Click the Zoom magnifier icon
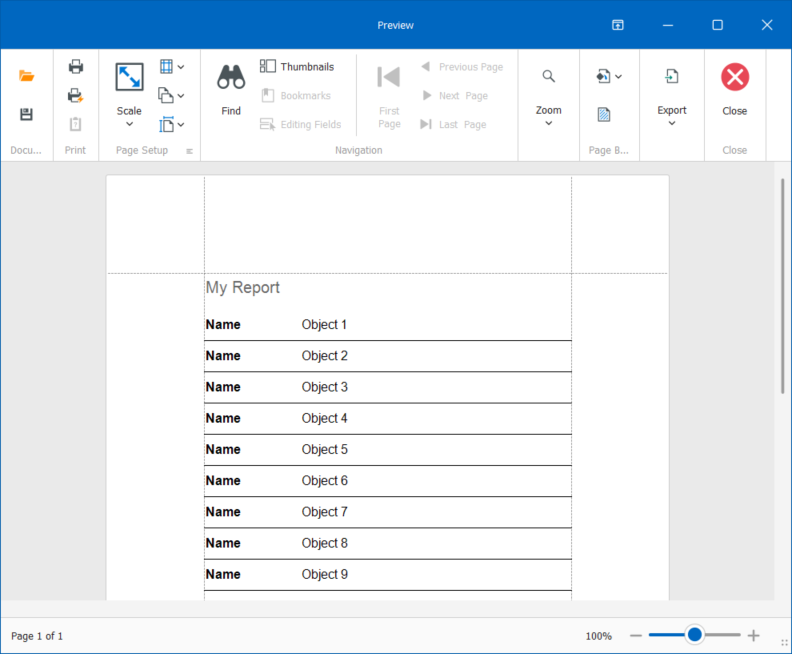 (549, 76)
